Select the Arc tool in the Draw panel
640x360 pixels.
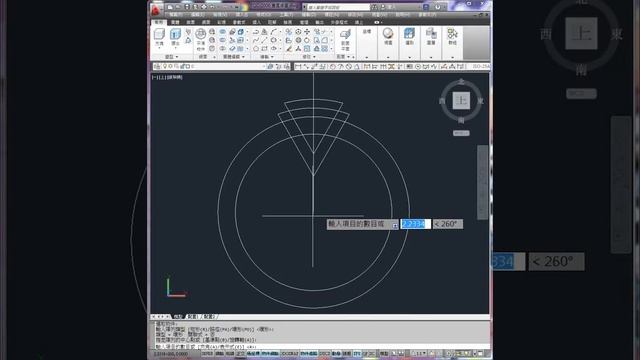pos(273,32)
